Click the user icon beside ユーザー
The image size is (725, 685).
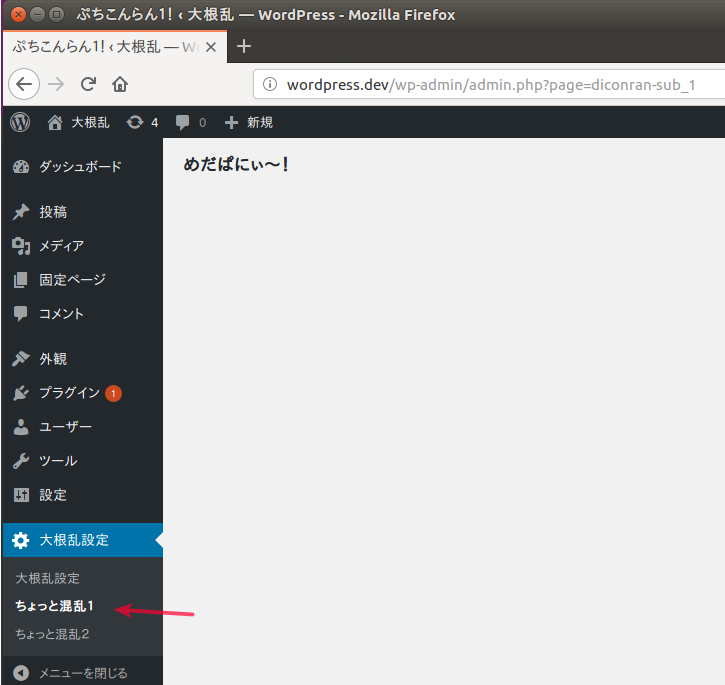(21, 427)
